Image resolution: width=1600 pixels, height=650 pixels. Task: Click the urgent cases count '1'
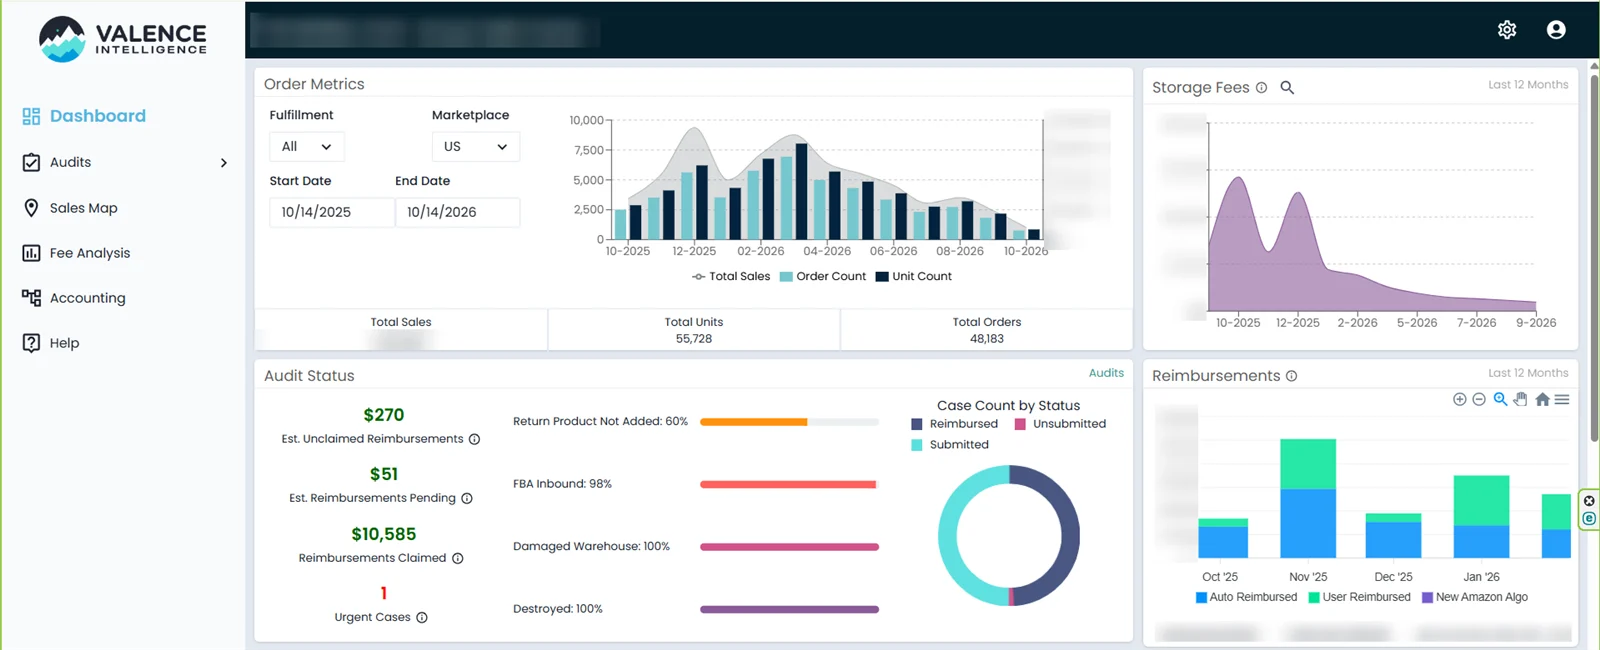click(x=384, y=593)
